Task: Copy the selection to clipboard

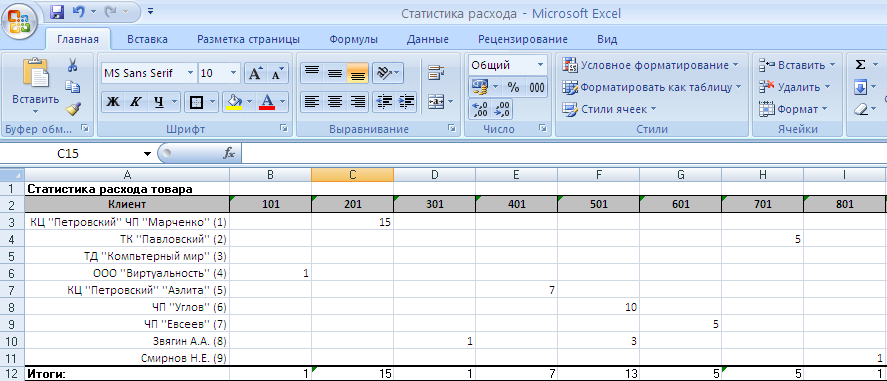Action: pyautogui.click(x=72, y=86)
